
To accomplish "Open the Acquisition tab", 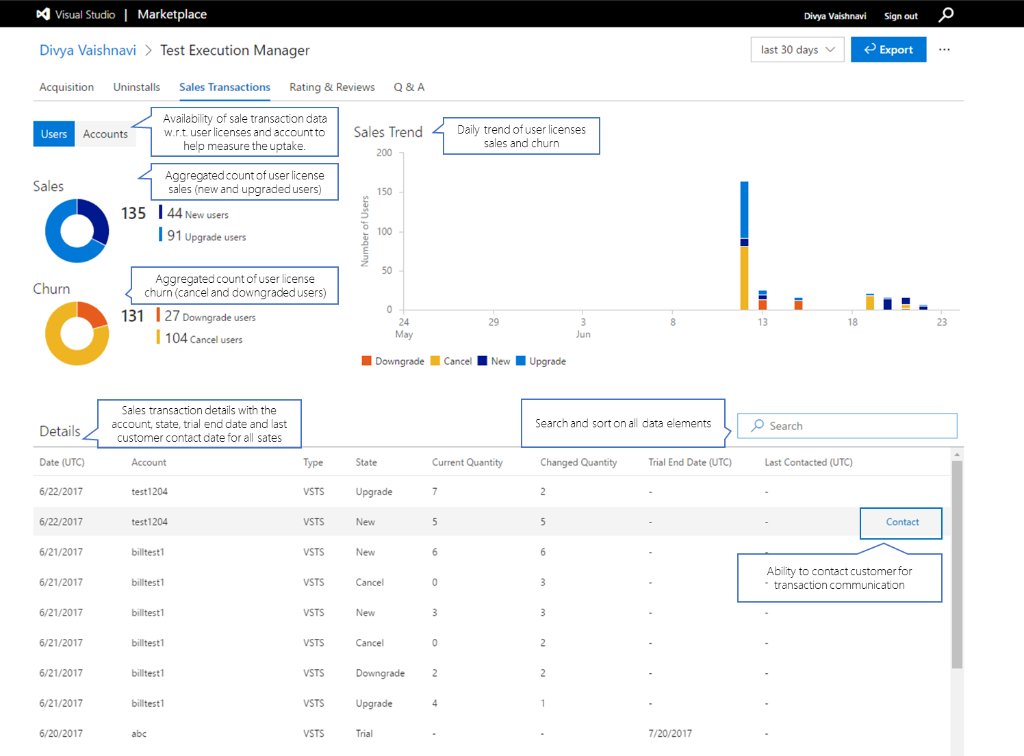I will (x=66, y=87).
